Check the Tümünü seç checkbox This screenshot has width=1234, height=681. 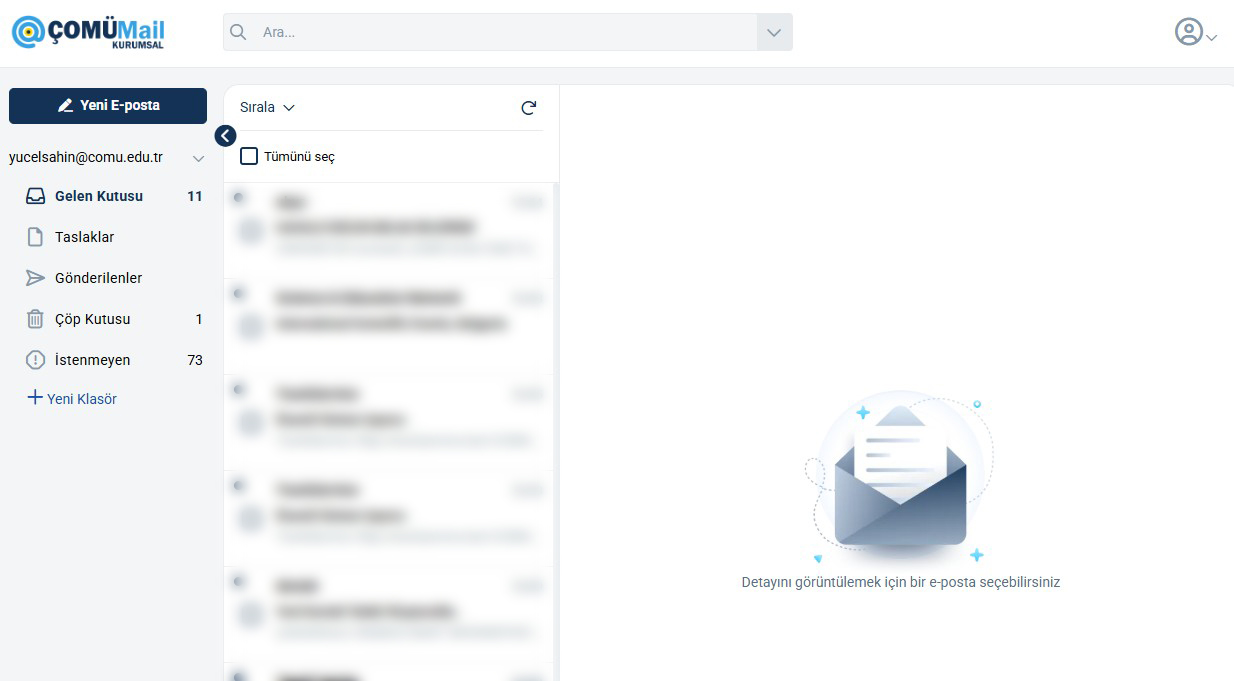[249, 157]
